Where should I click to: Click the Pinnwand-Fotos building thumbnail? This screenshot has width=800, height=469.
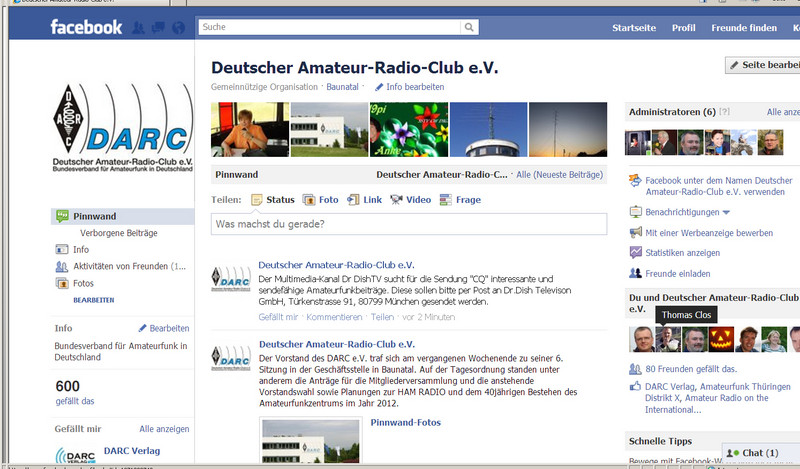tap(311, 441)
